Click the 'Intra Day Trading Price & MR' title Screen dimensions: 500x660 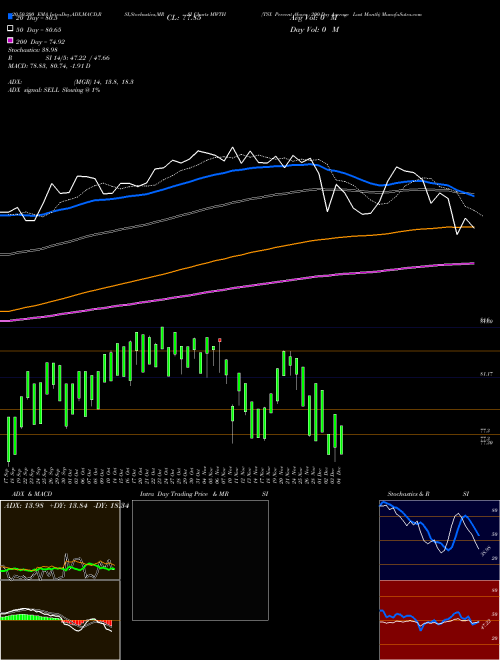[184, 494]
